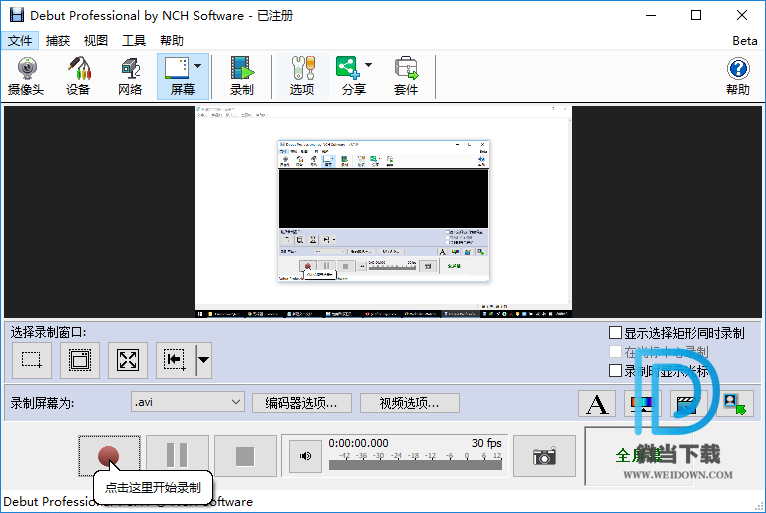Click the 0:00:00.000 recording time display
This screenshot has height=513, width=766.
pos(358,443)
